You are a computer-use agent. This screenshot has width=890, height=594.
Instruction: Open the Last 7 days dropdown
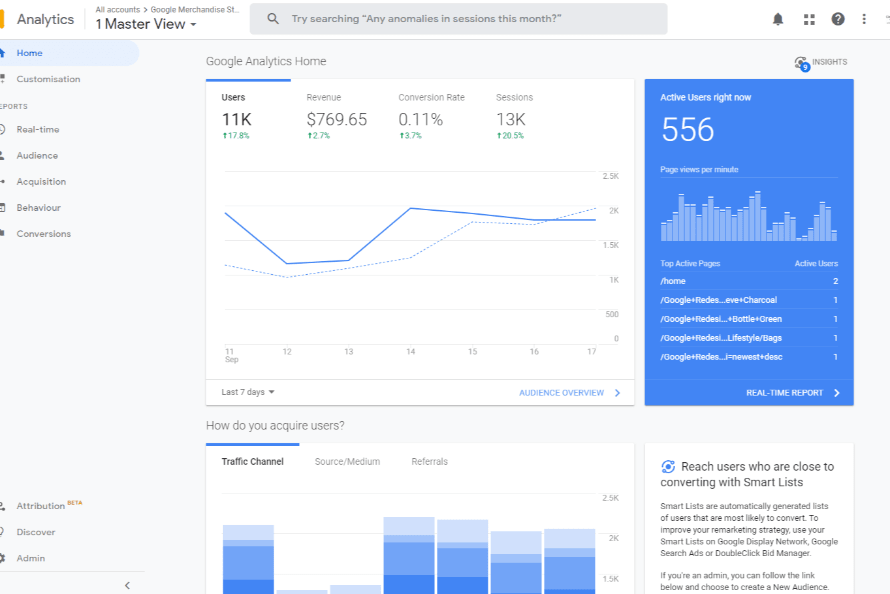pyautogui.click(x=248, y=393)
